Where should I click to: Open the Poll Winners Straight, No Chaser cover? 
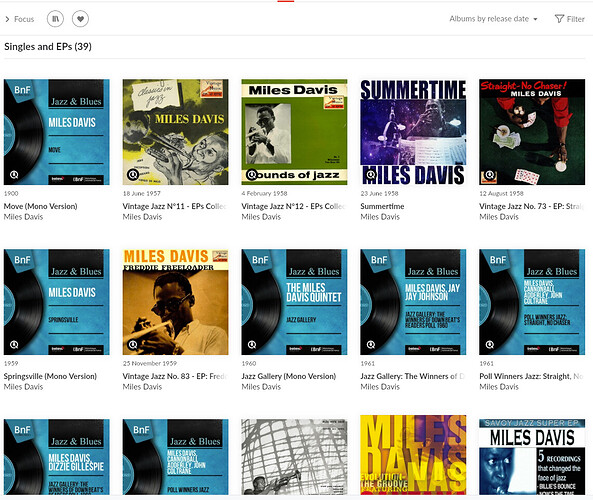click(x=532, y=302)
